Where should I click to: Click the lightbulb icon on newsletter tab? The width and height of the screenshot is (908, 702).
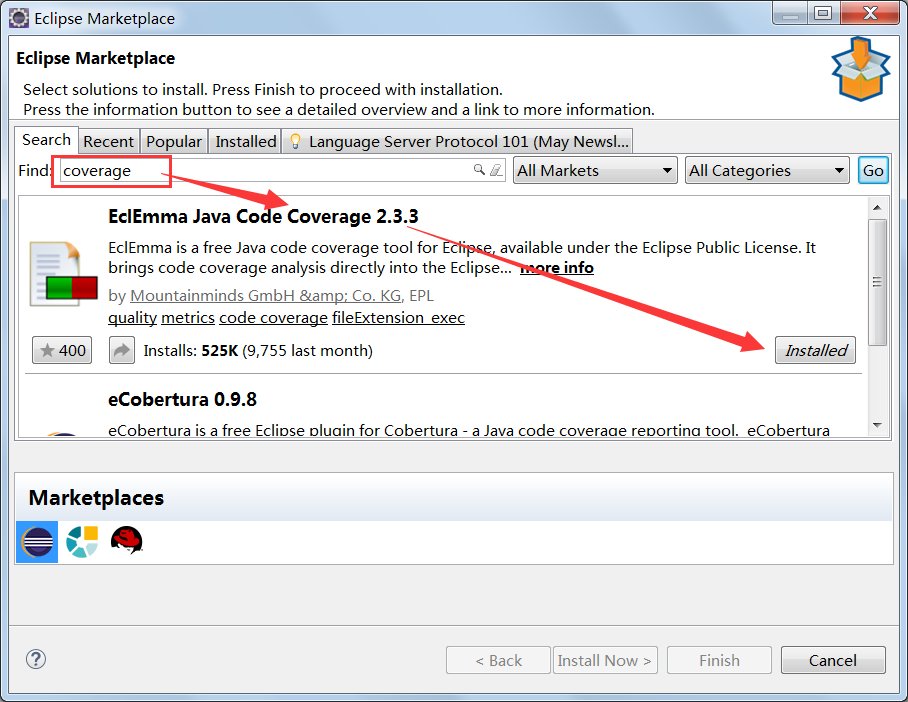tap(295, 141)
